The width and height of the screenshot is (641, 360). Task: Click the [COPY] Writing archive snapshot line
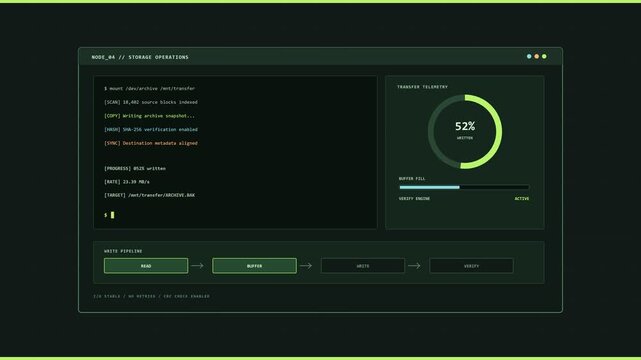pos(149,116)
